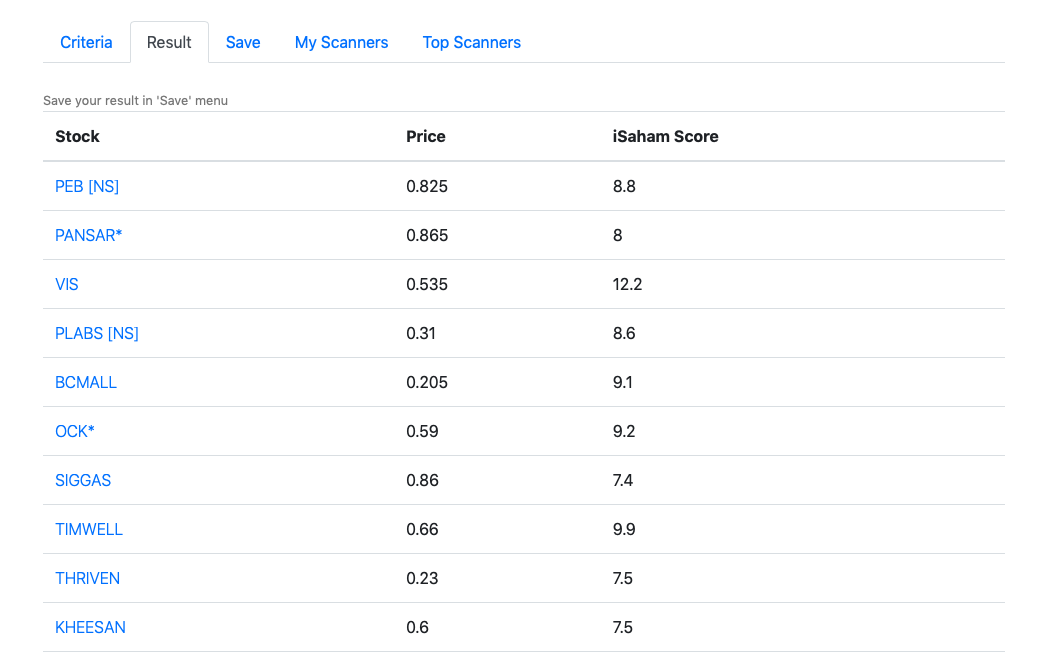
Task: Open the Top Scanners tab
Action: coord(471,43)
